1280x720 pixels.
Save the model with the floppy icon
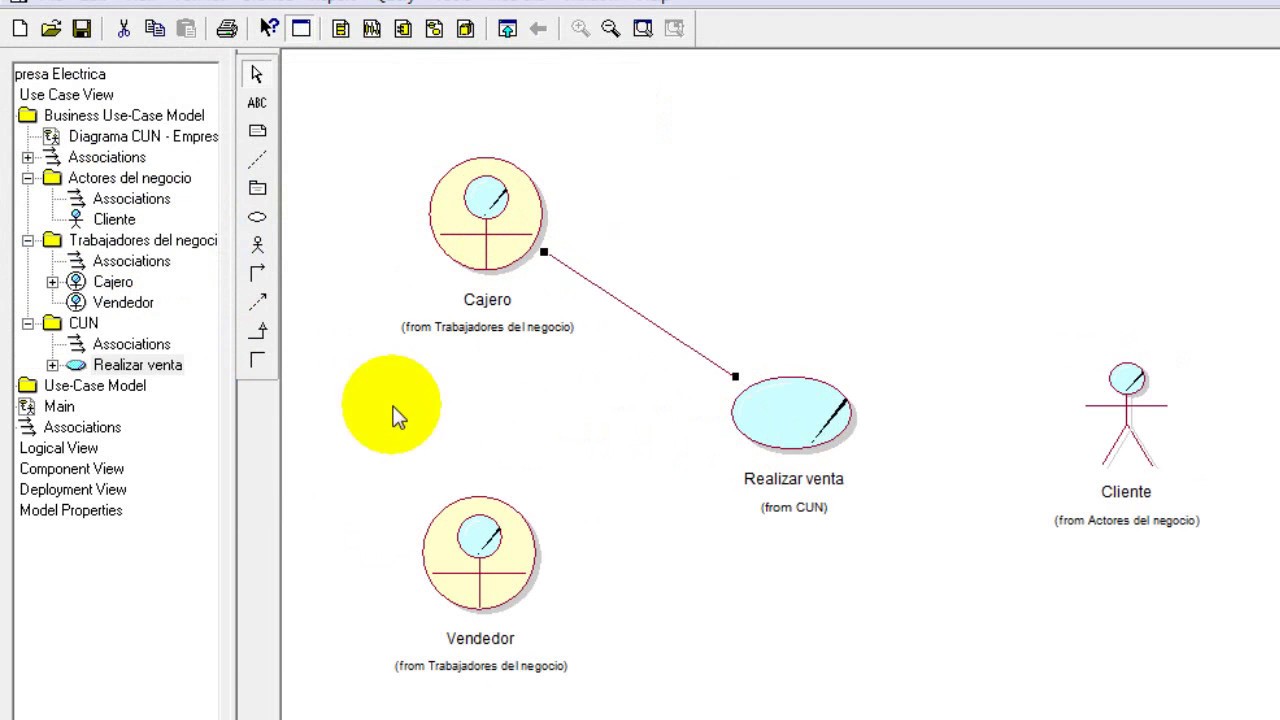pos(82,29)
